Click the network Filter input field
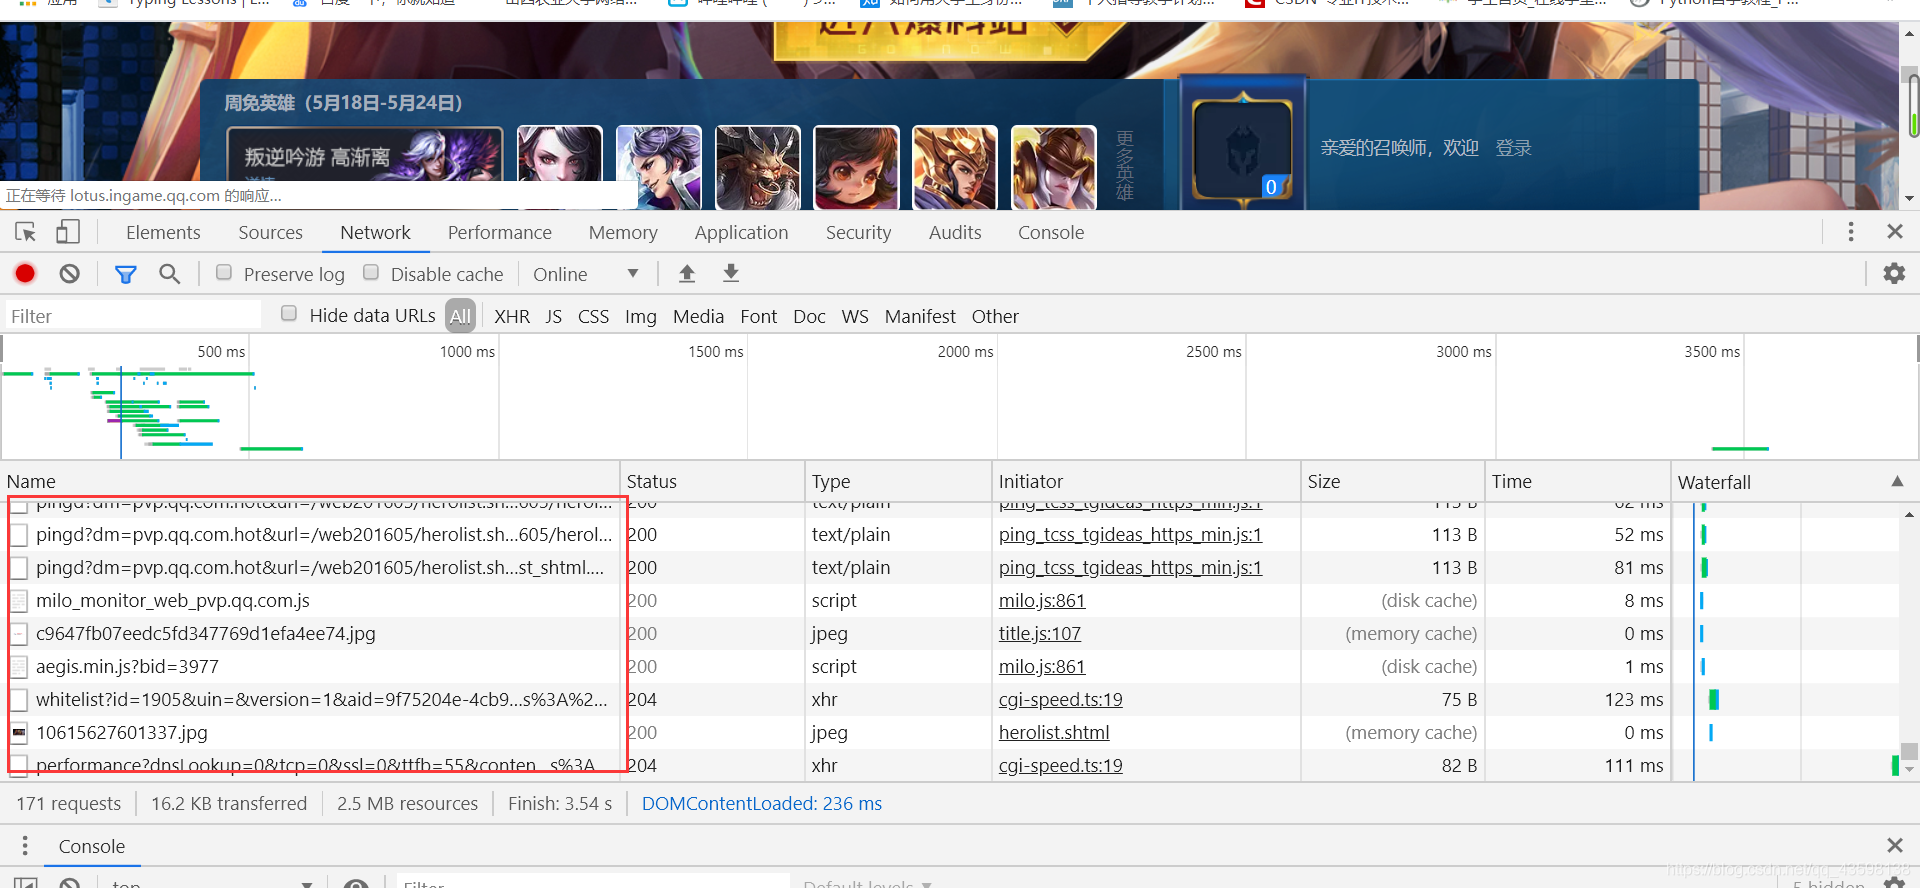The height and width of the screenshot is (888, 1920). click(133, 316)
